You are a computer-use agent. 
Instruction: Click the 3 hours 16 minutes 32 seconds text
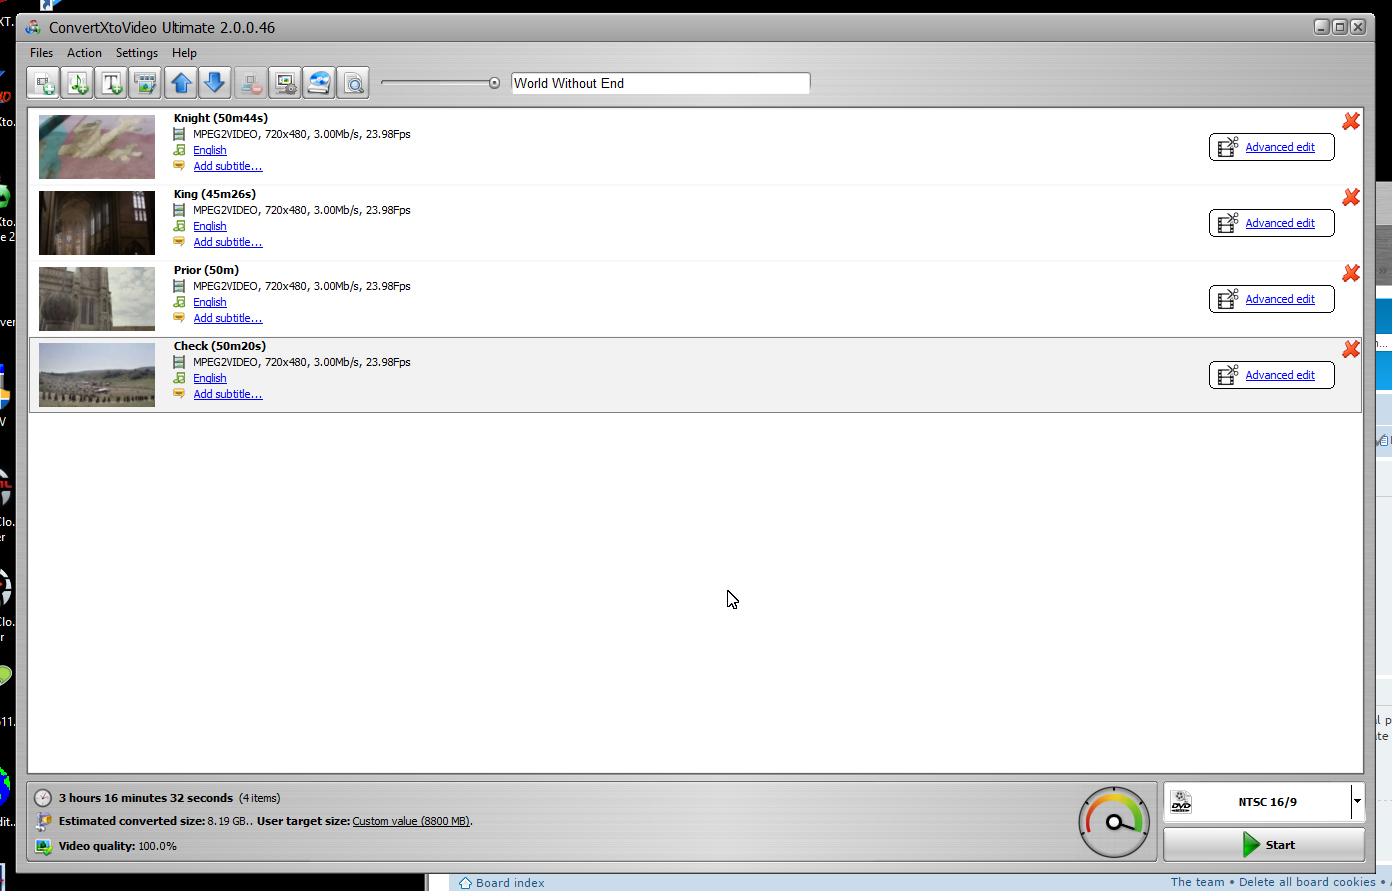click(x=146, y=798)
